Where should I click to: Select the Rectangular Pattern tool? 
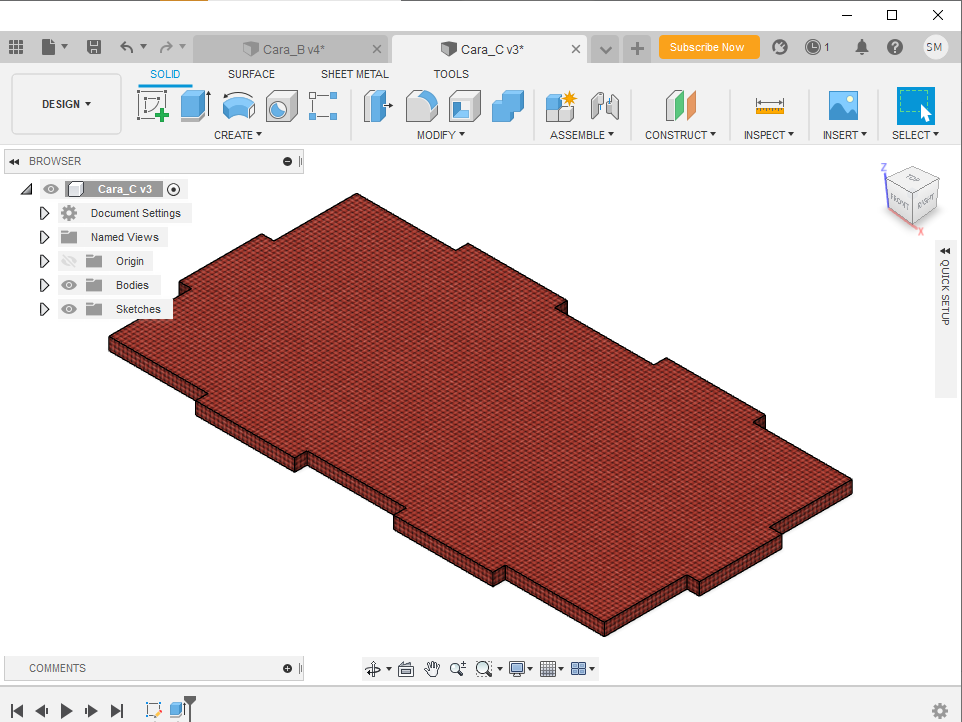(323, 106)
